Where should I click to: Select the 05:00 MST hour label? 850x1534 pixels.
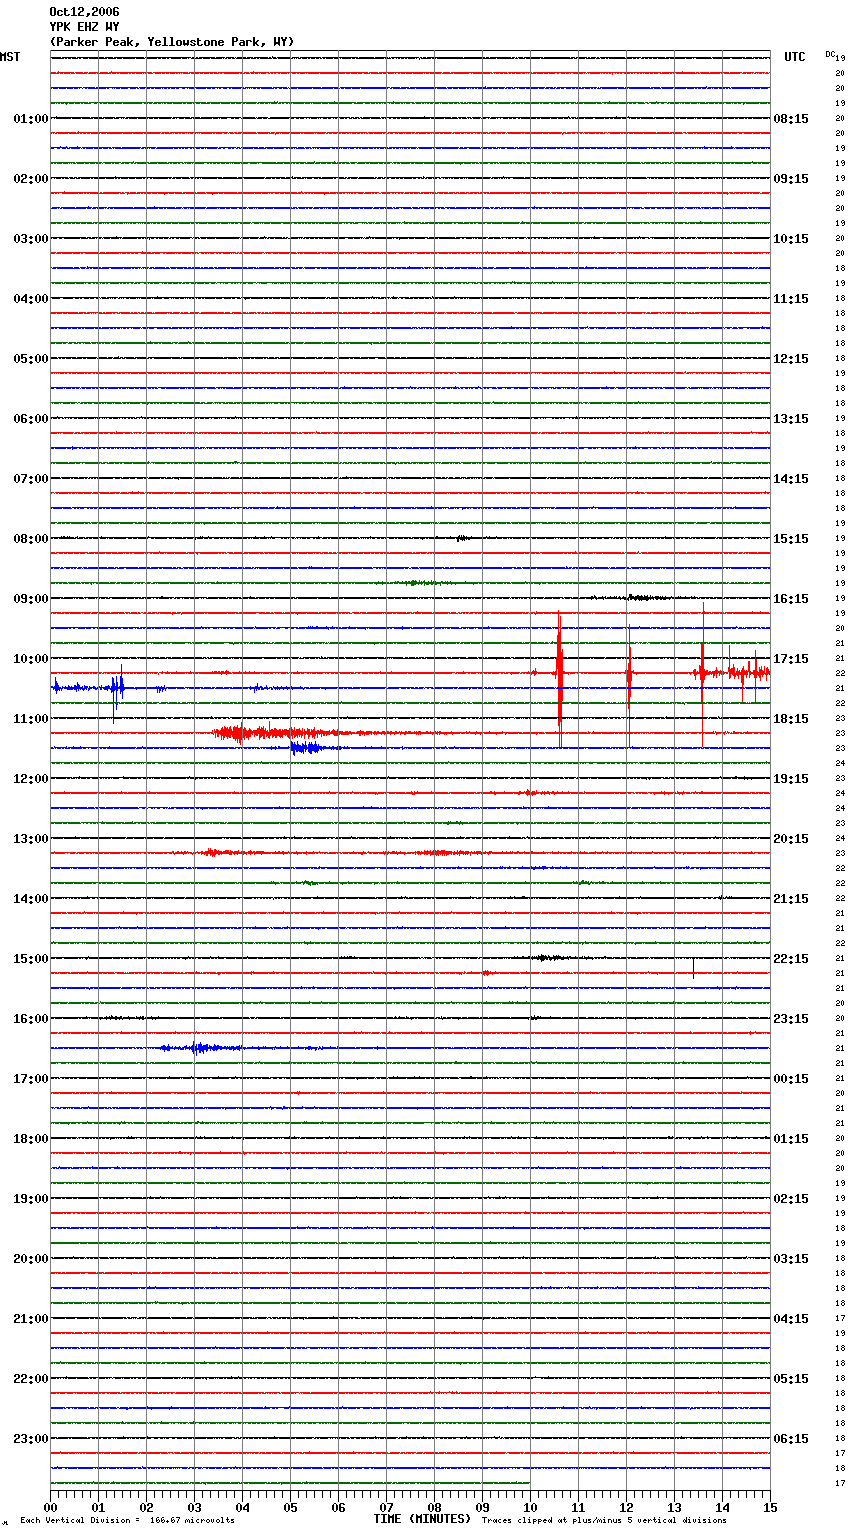tap(30, 359)
